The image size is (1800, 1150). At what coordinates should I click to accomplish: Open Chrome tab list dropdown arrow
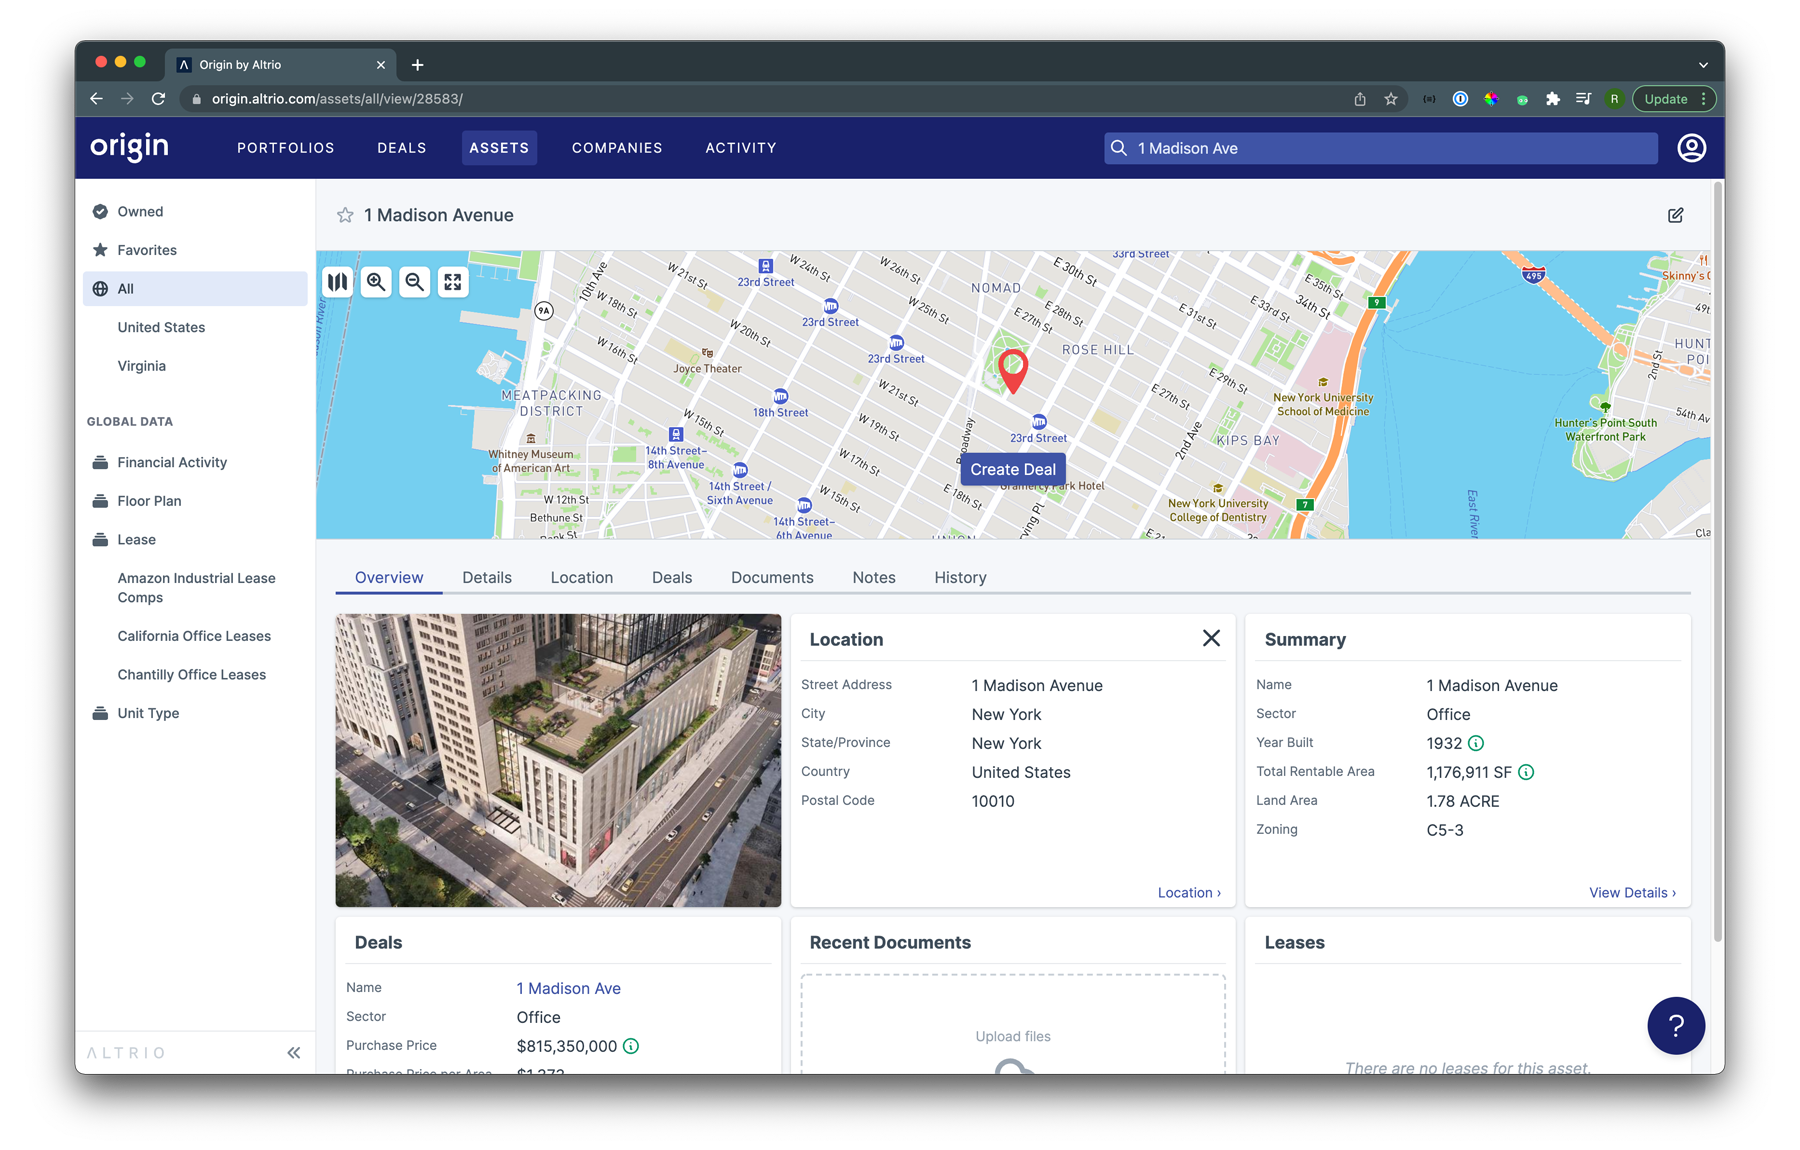(1703, 65)
